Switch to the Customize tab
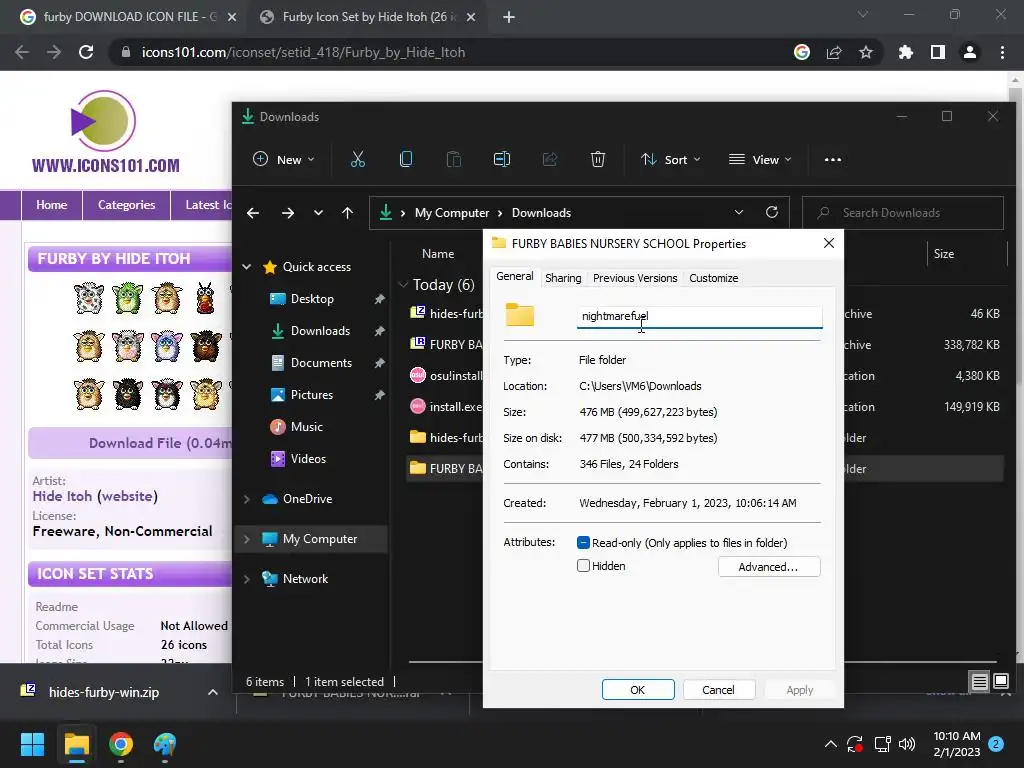 pyautogui.click(x=713, y=278)
